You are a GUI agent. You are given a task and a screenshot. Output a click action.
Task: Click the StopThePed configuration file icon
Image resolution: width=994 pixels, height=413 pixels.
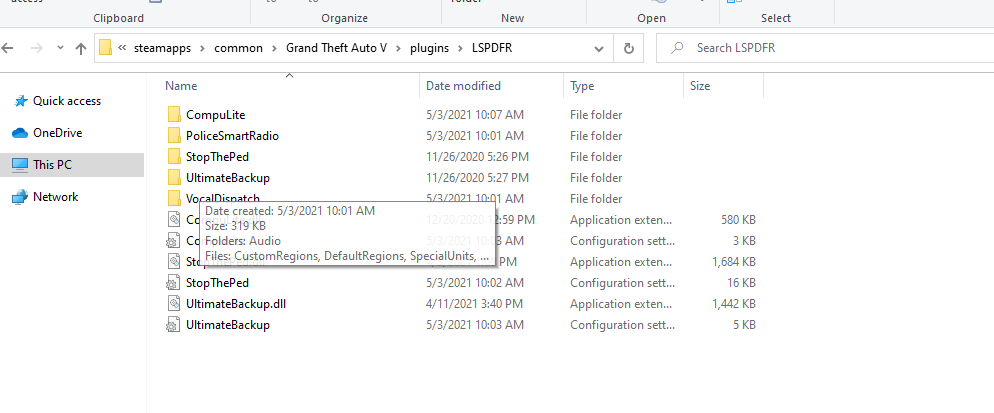pyautogui.click(x=174, y=283)
